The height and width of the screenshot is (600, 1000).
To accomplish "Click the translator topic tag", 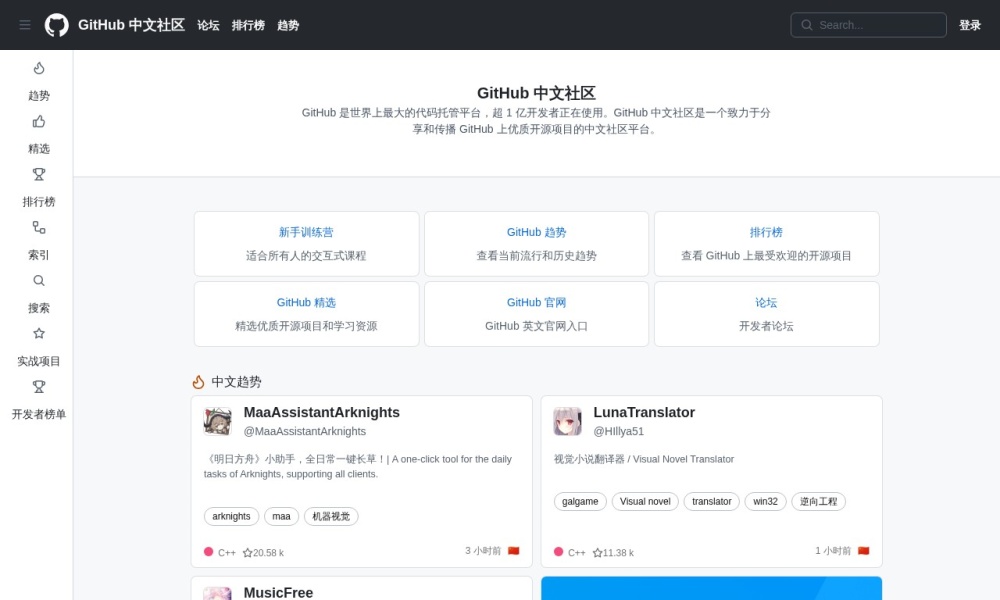I will click(x=712, y=502).
